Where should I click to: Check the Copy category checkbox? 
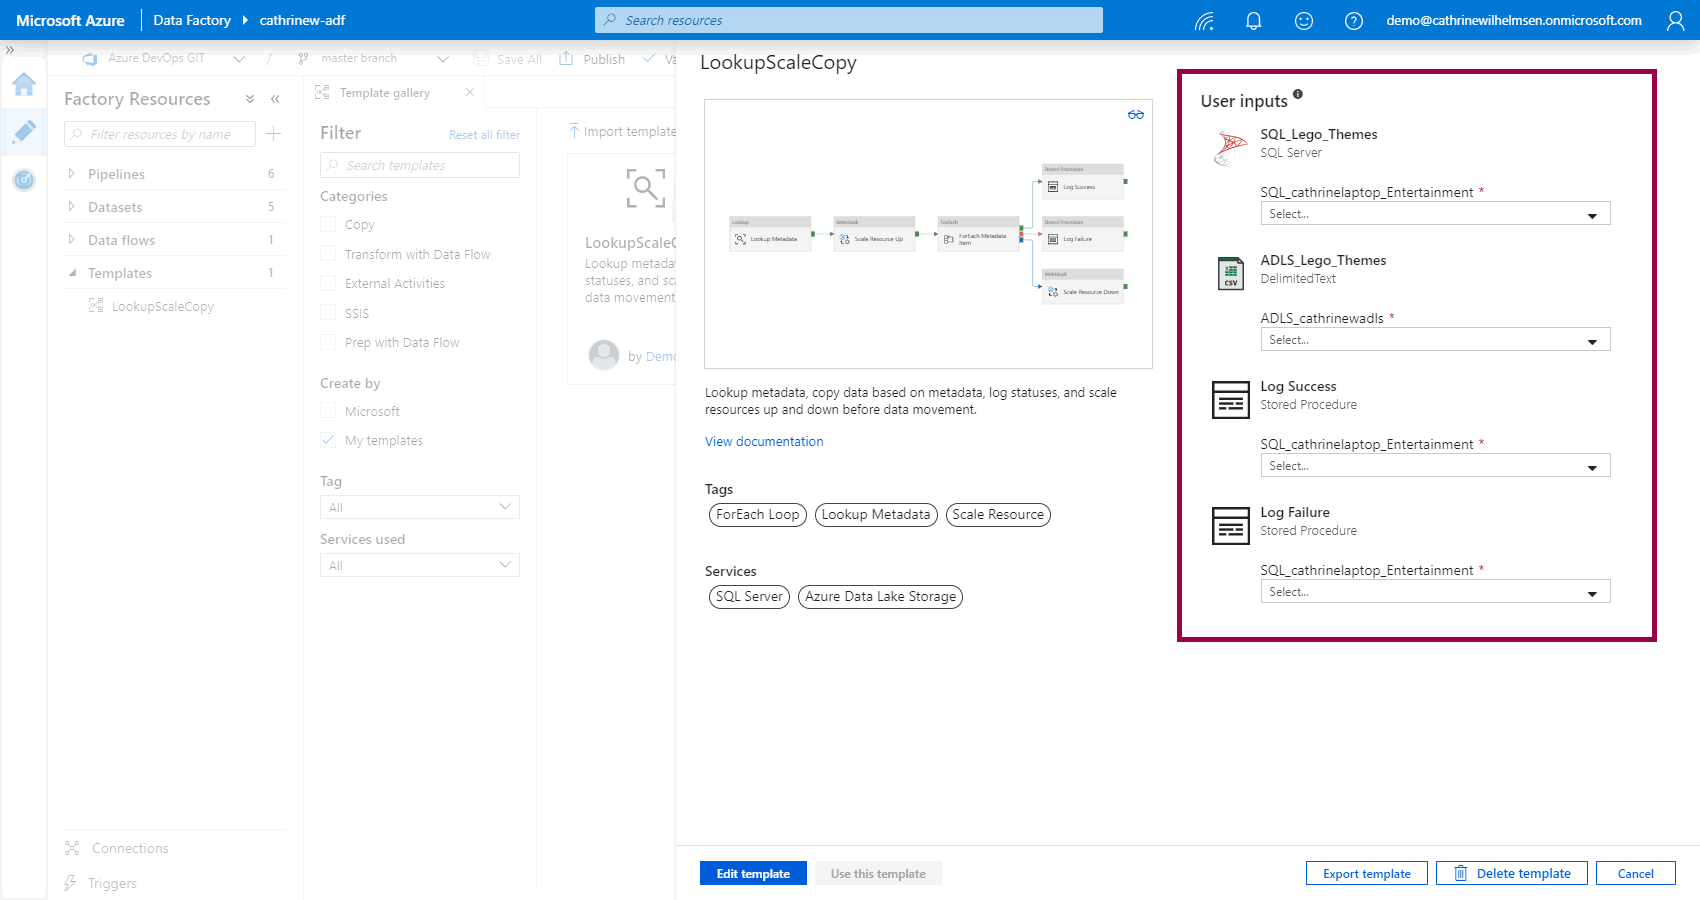pyautogui.click(x=328, y=225)
